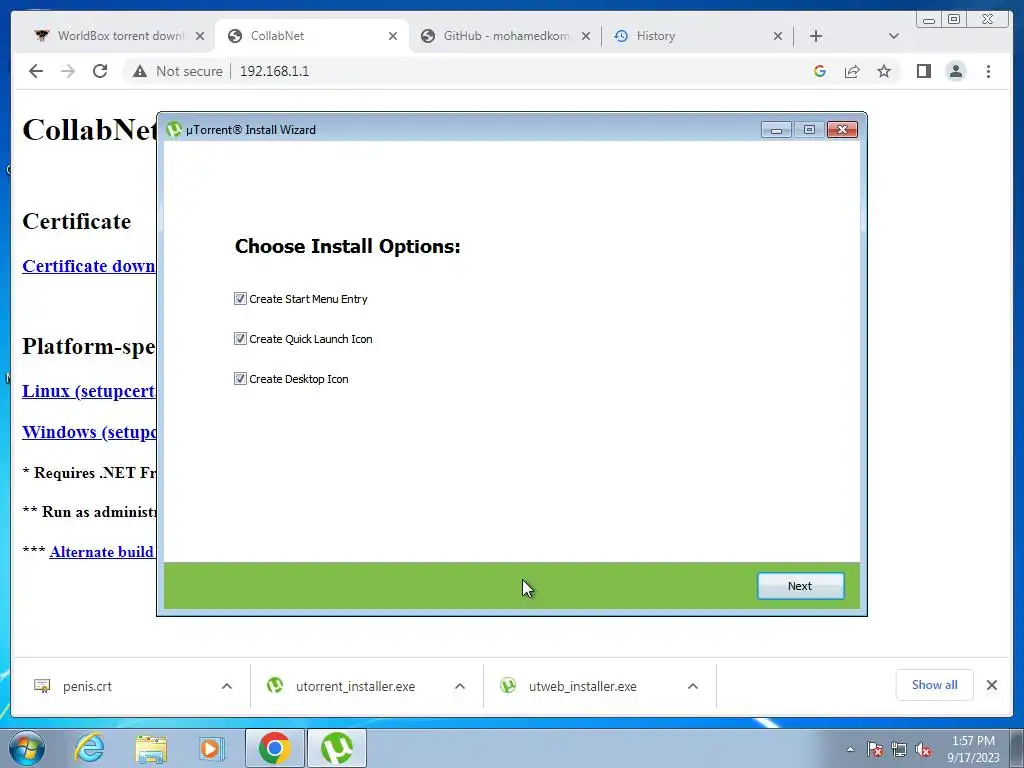Expand options for utweb_installer.exe
This screenshot has width=1024, height=768.
click(x=693, y=686)
